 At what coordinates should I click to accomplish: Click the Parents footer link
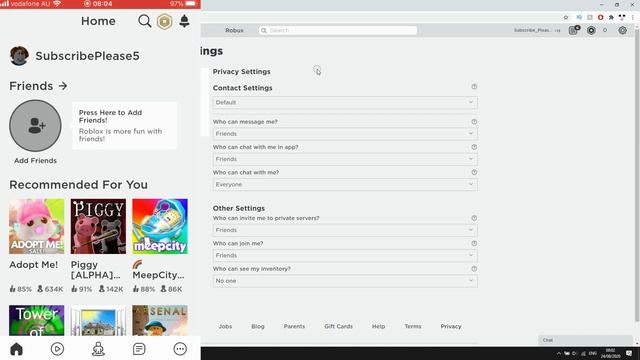pos(294,326)
